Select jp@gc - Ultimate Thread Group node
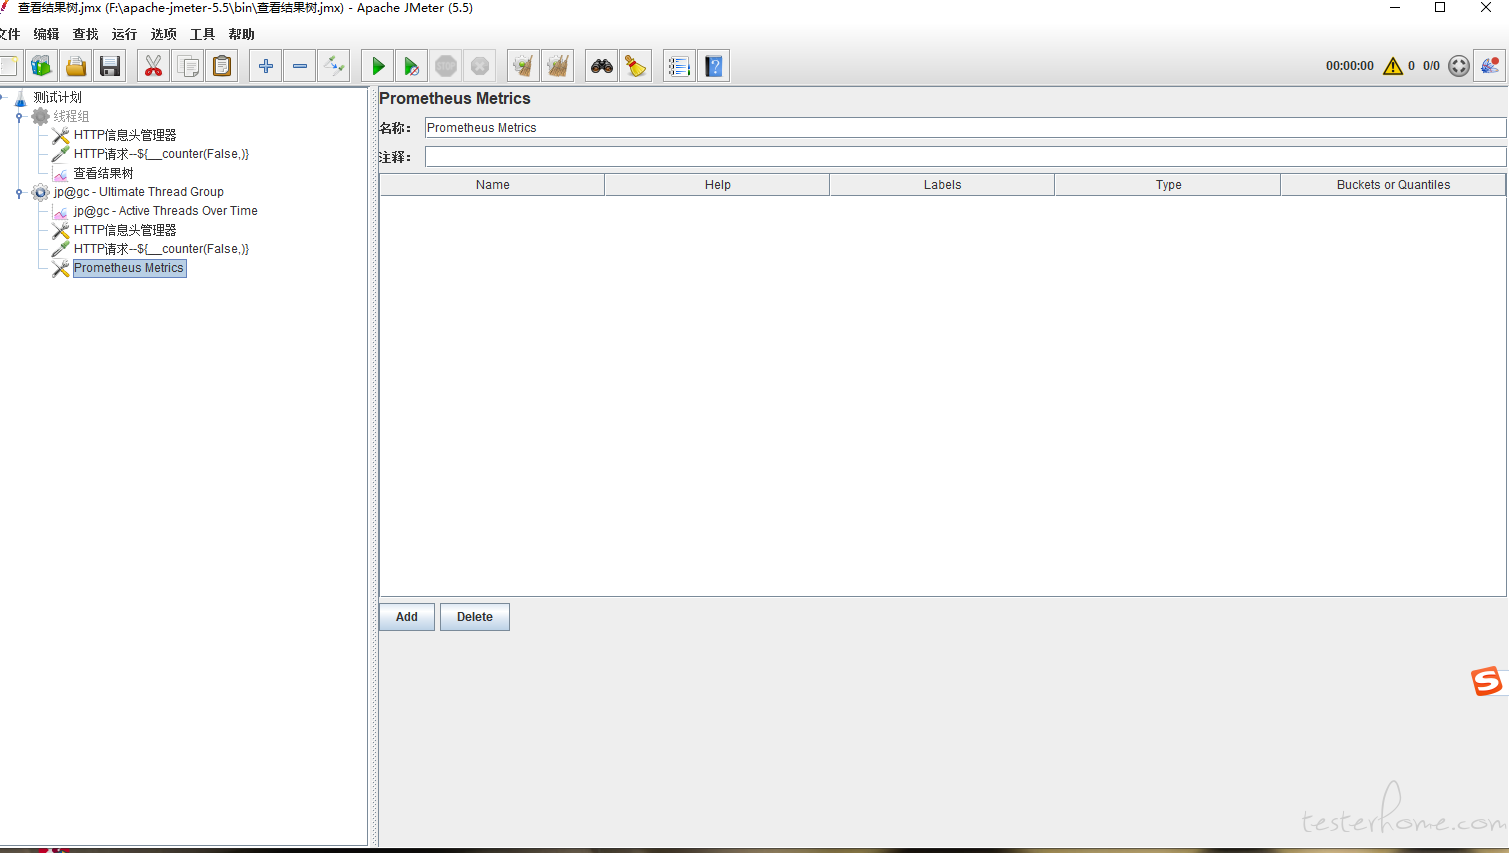 click(138, 192)
